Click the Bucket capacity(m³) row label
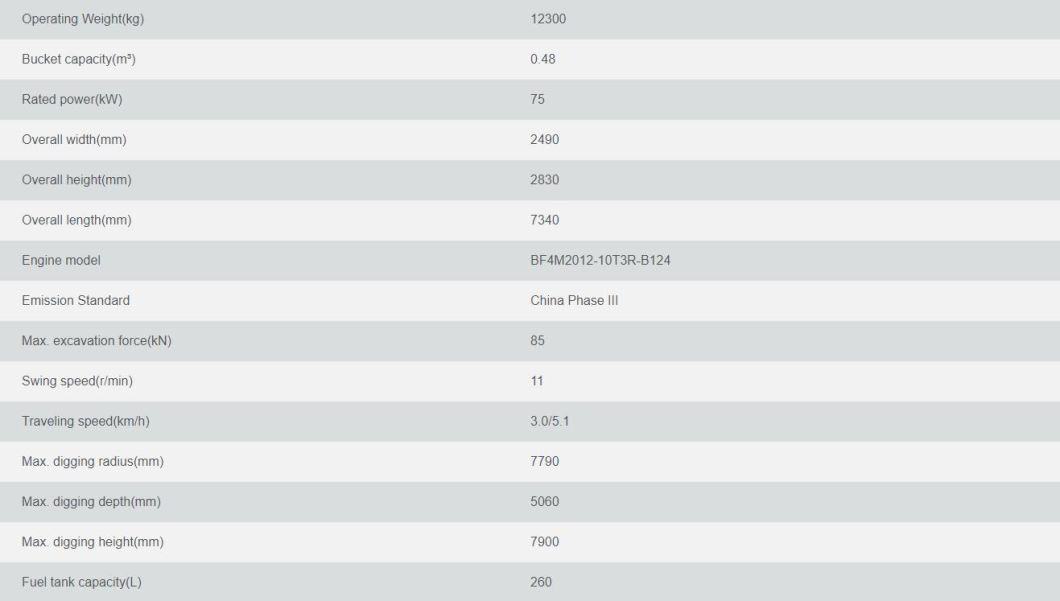The height and width of the screenshot is (601, 1060). [x=78, y=59]
